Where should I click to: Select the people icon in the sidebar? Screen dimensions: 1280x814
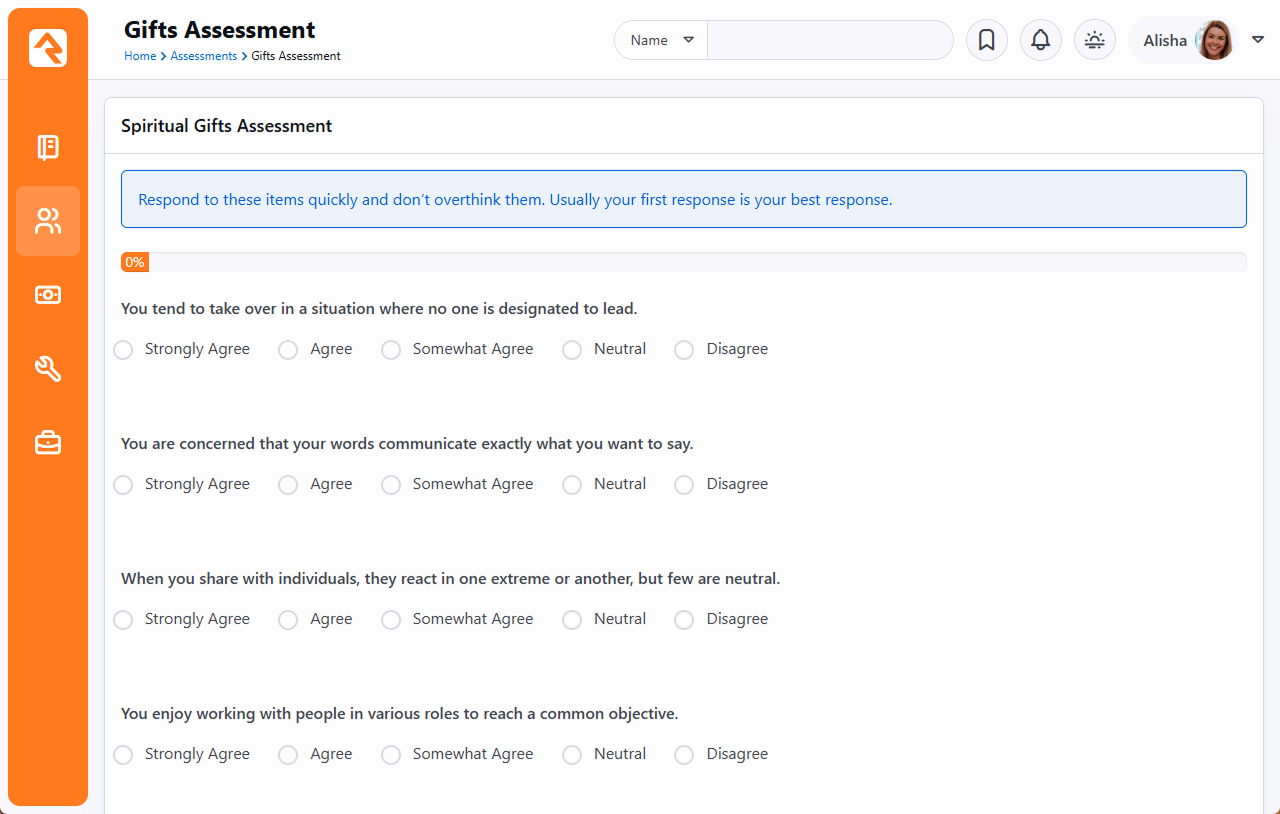[48, 221]
